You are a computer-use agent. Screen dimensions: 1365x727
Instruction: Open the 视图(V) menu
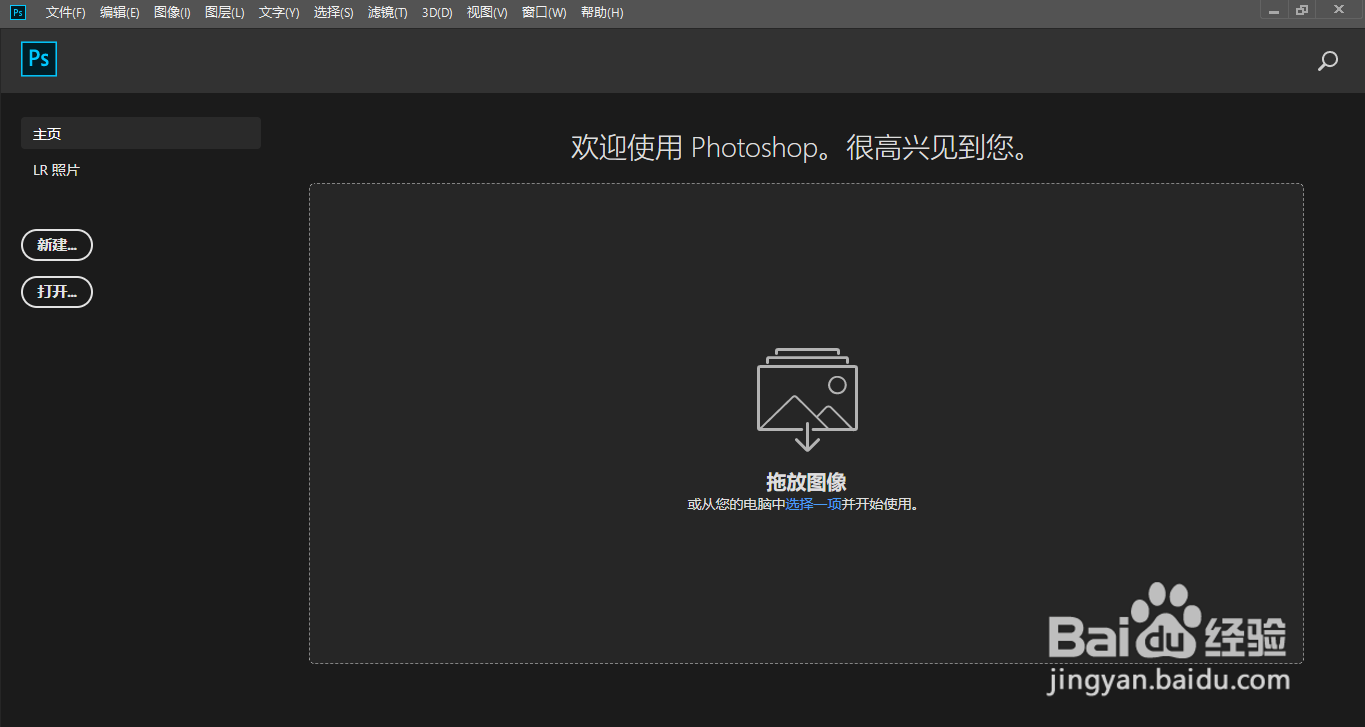click(487, 12)
